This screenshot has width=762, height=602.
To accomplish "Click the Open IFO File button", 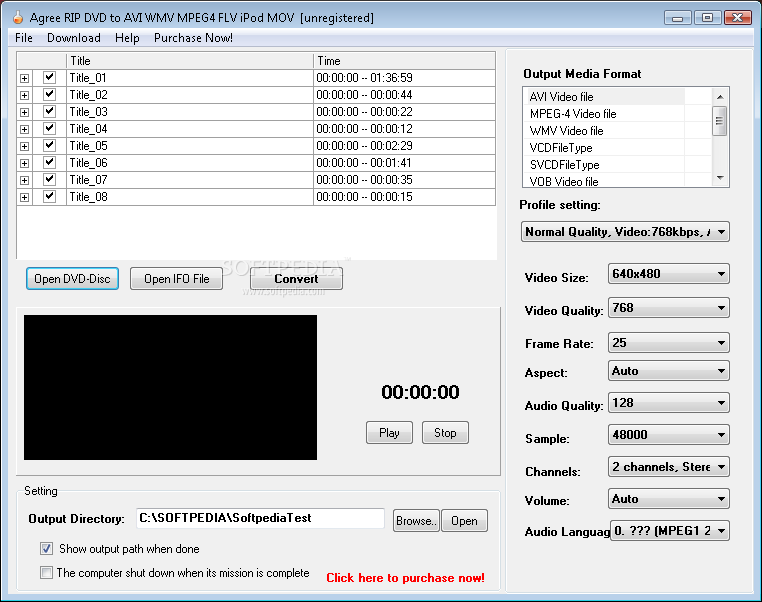I will 176,278.
